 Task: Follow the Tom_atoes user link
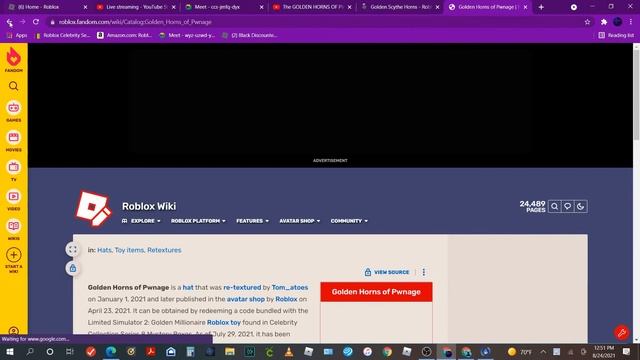pyautogui.click(x=290, y=287)
